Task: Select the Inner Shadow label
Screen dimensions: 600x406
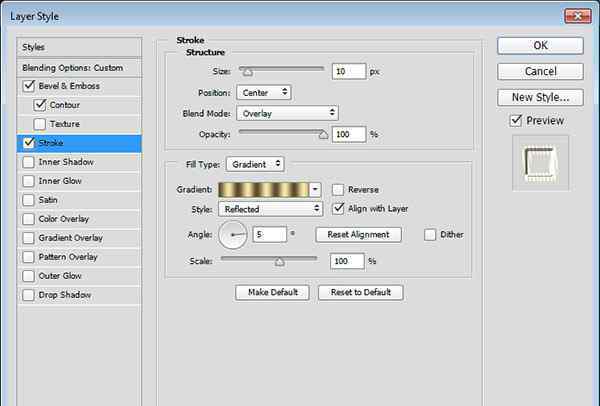Action: [66, 162]
